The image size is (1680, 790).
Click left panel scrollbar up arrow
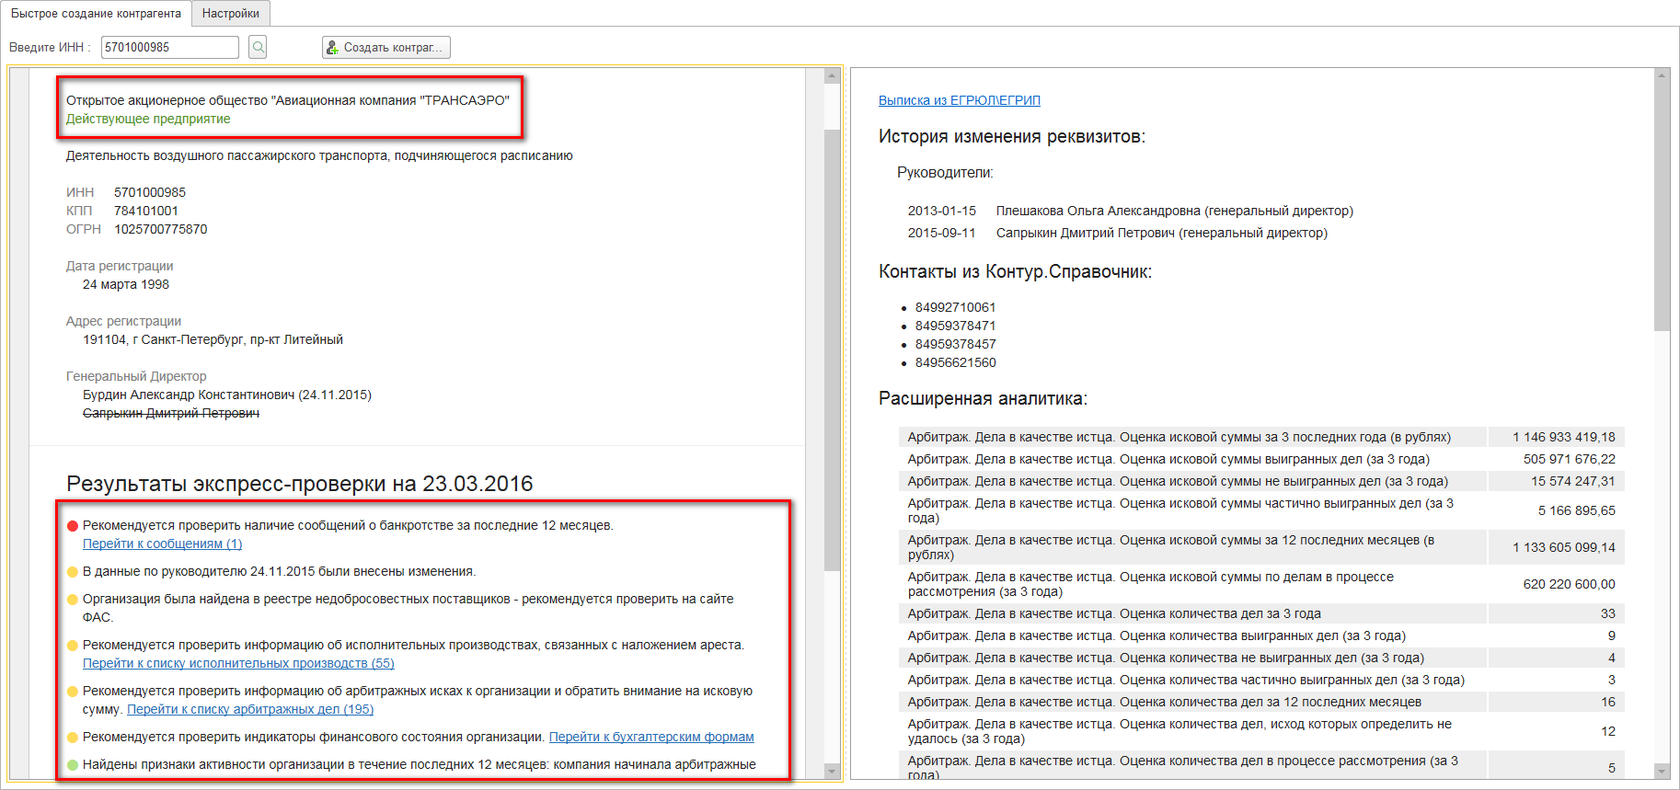(x=831, y=76)
